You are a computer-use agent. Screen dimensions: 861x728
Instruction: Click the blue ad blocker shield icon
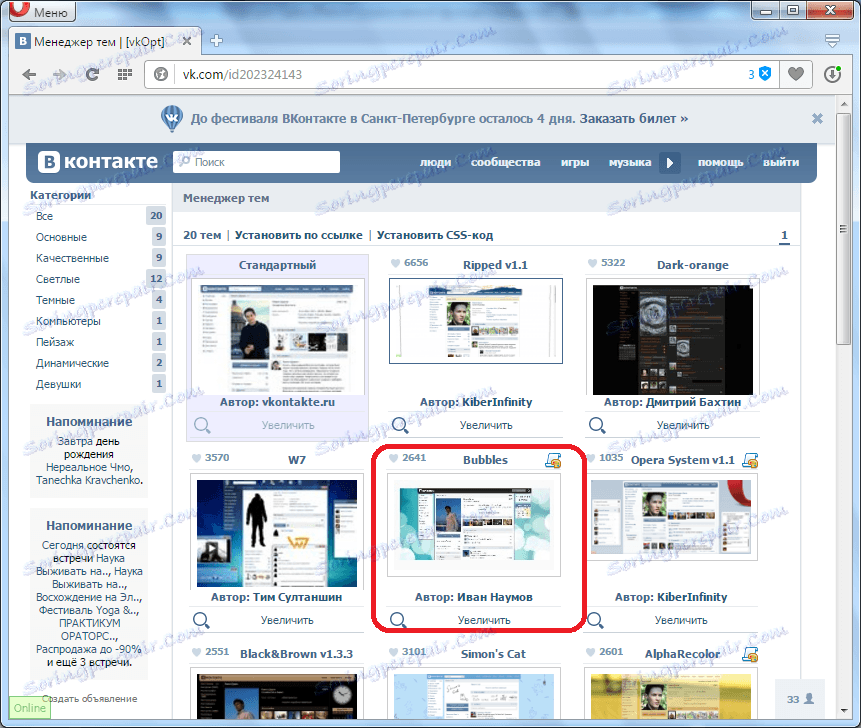765,74
